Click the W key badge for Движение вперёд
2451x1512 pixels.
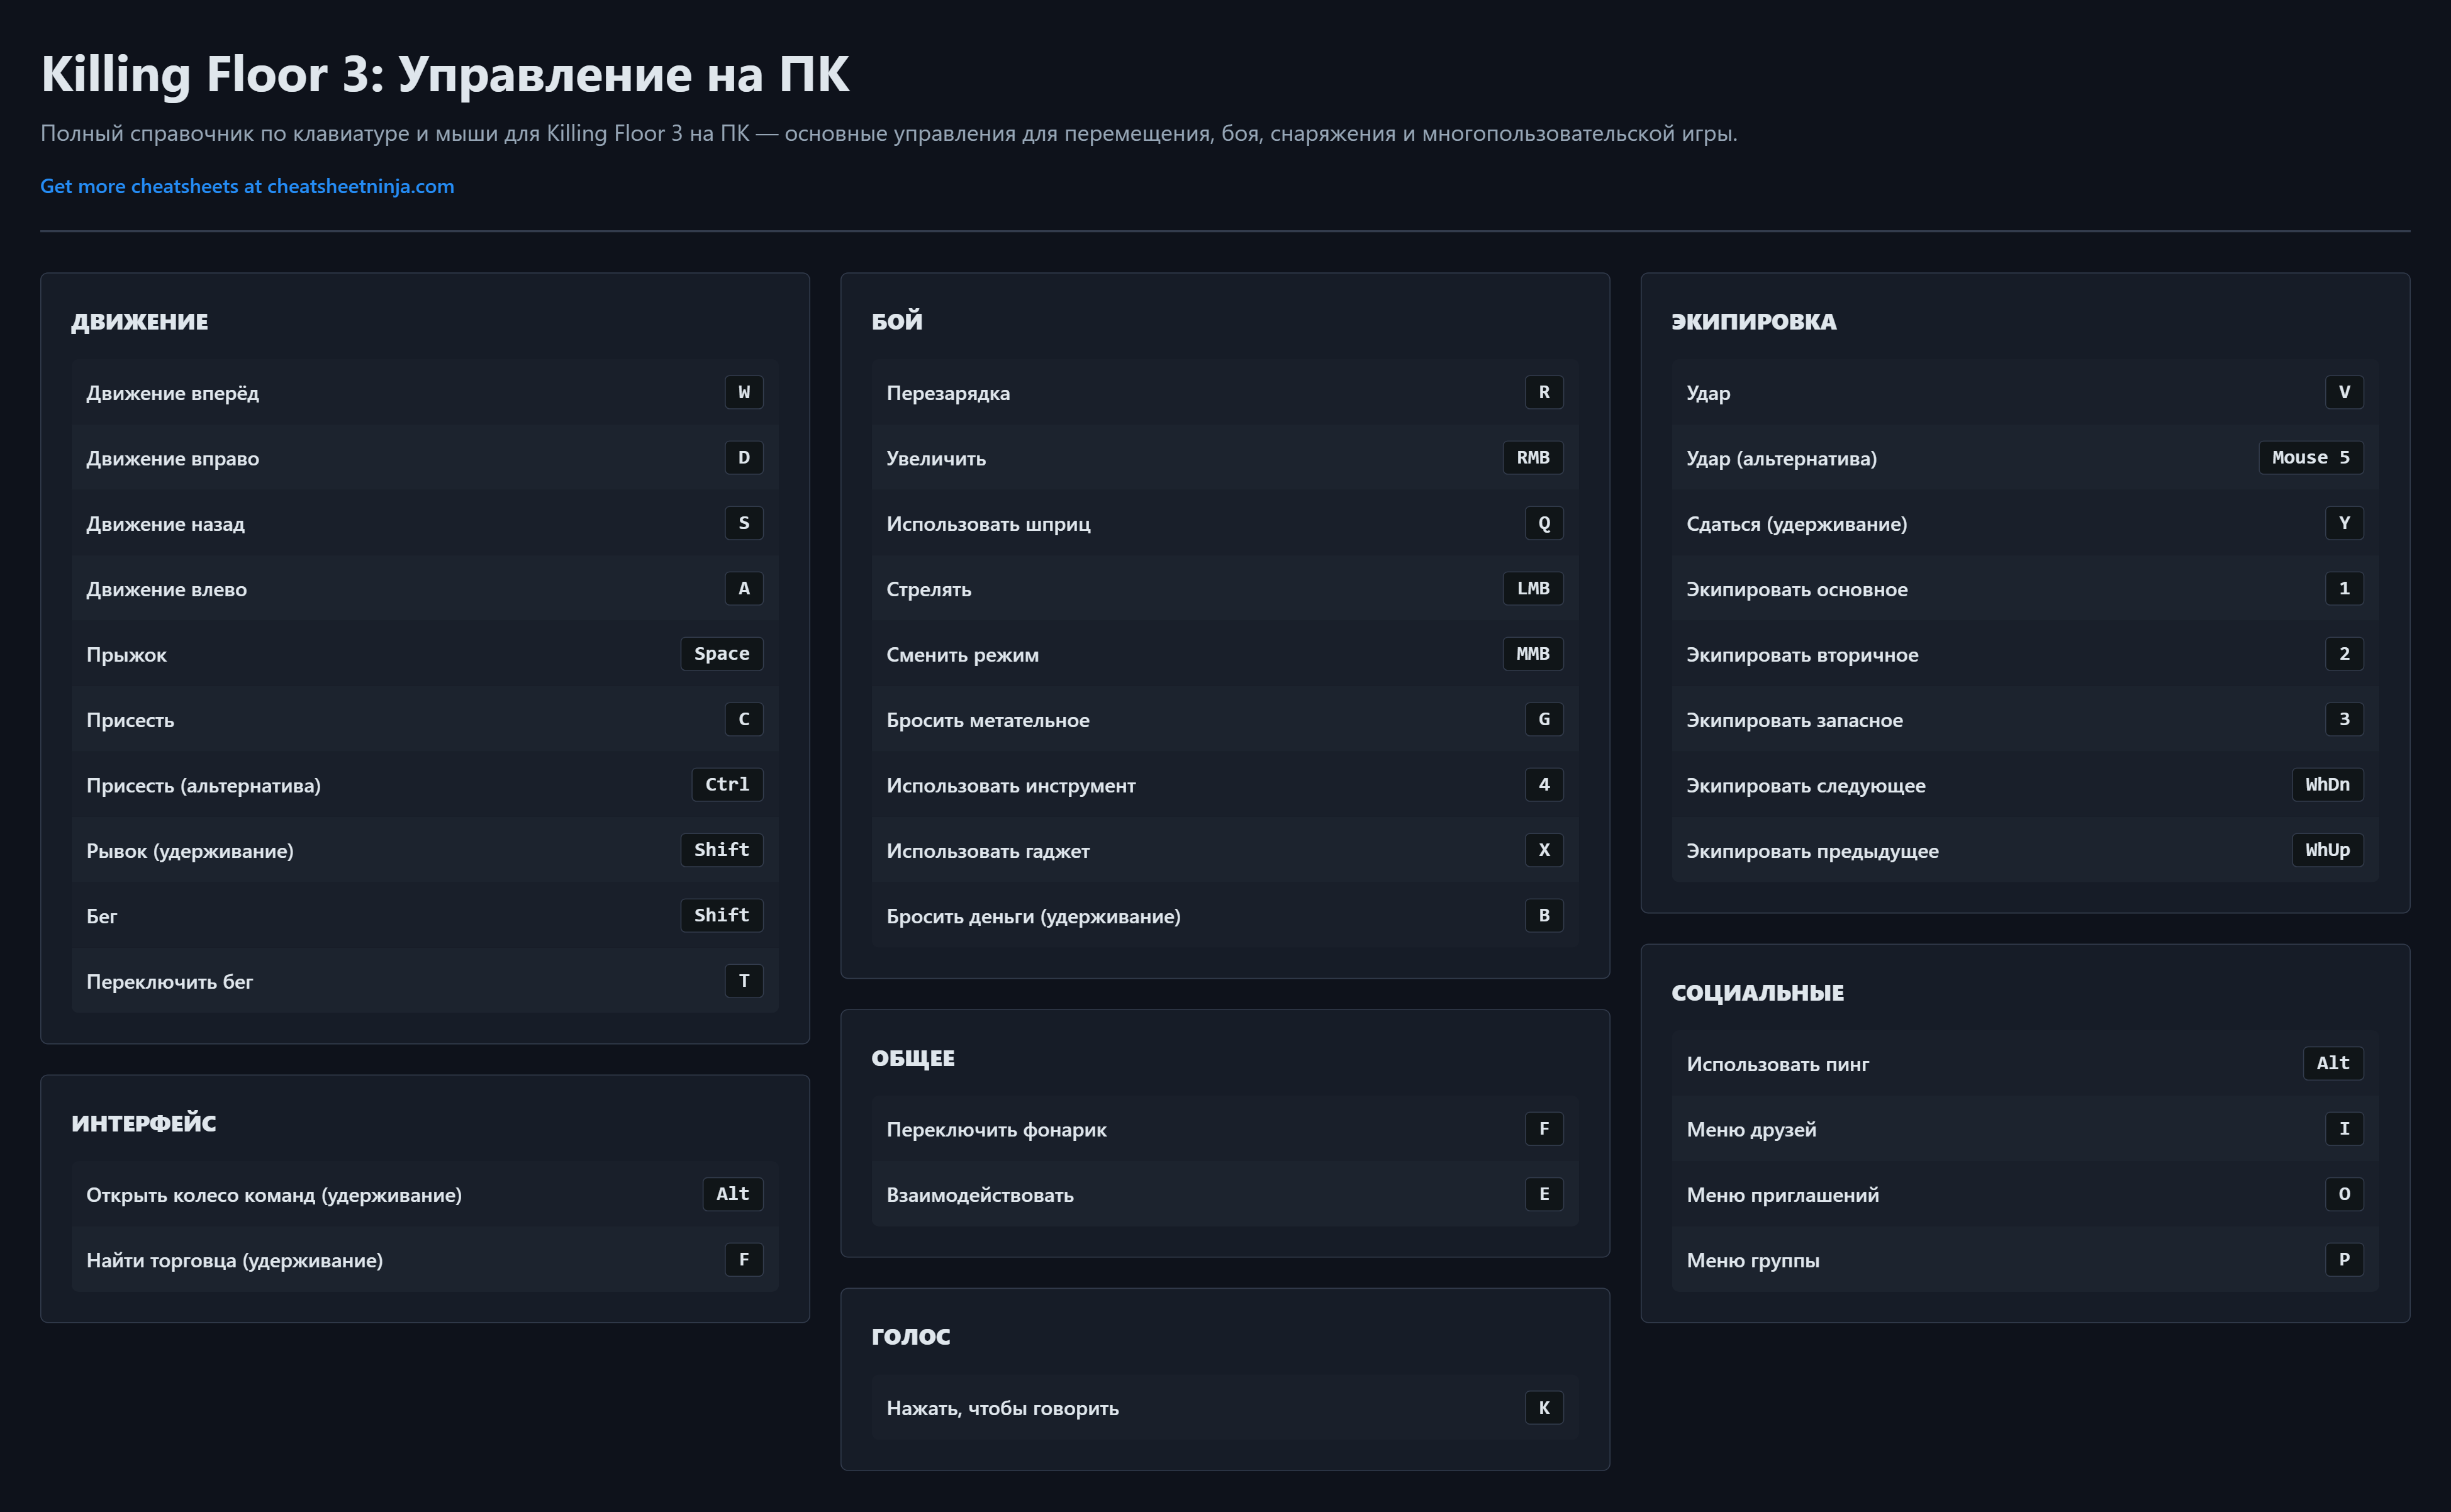(743, 392)
